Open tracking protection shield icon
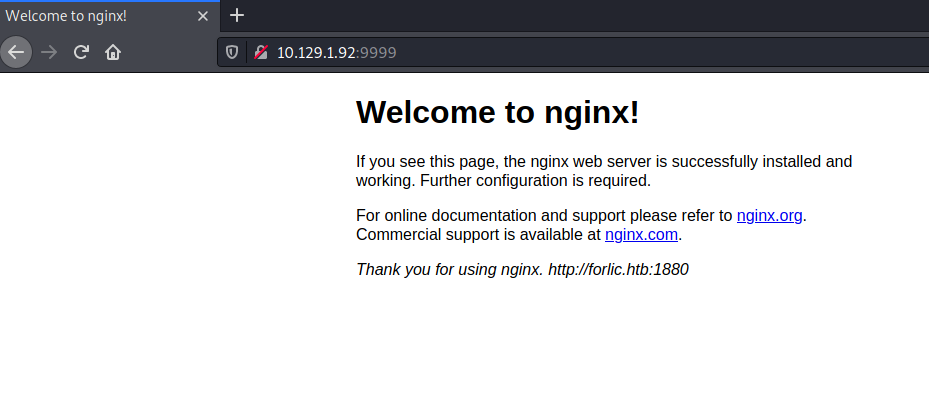This screenshot has height=394, width=929. (232, 53)
